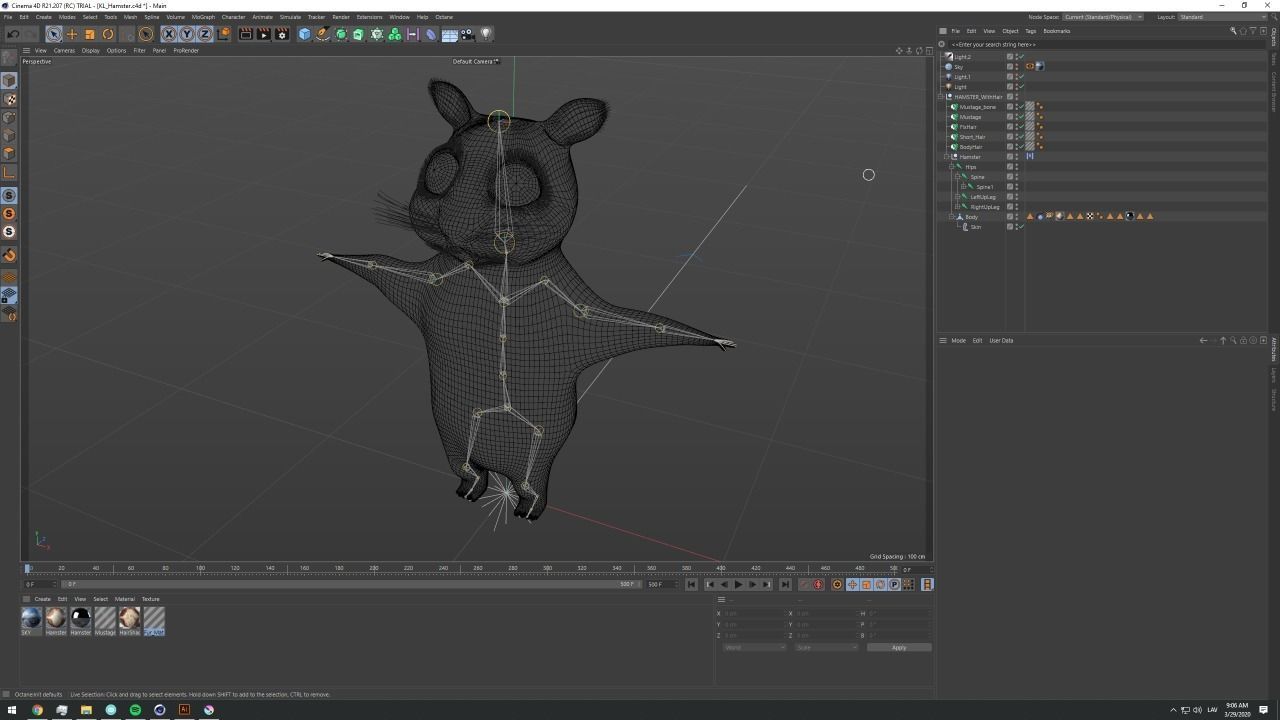Toggle Y-axis lock
Viewport: 1280px width, 720px height.
tap(186, 34)
